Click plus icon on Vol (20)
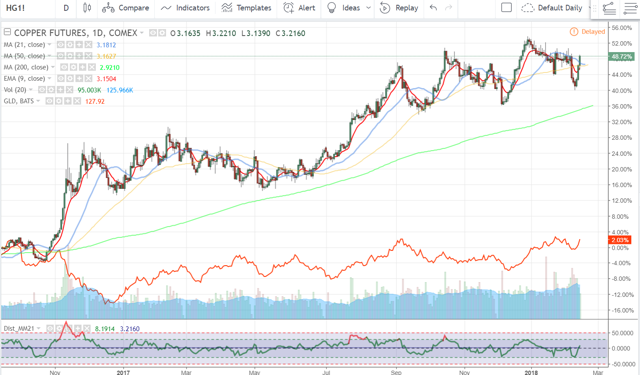Image resolution: width=640 pixels, height=375 pixels. pos(60,90)
